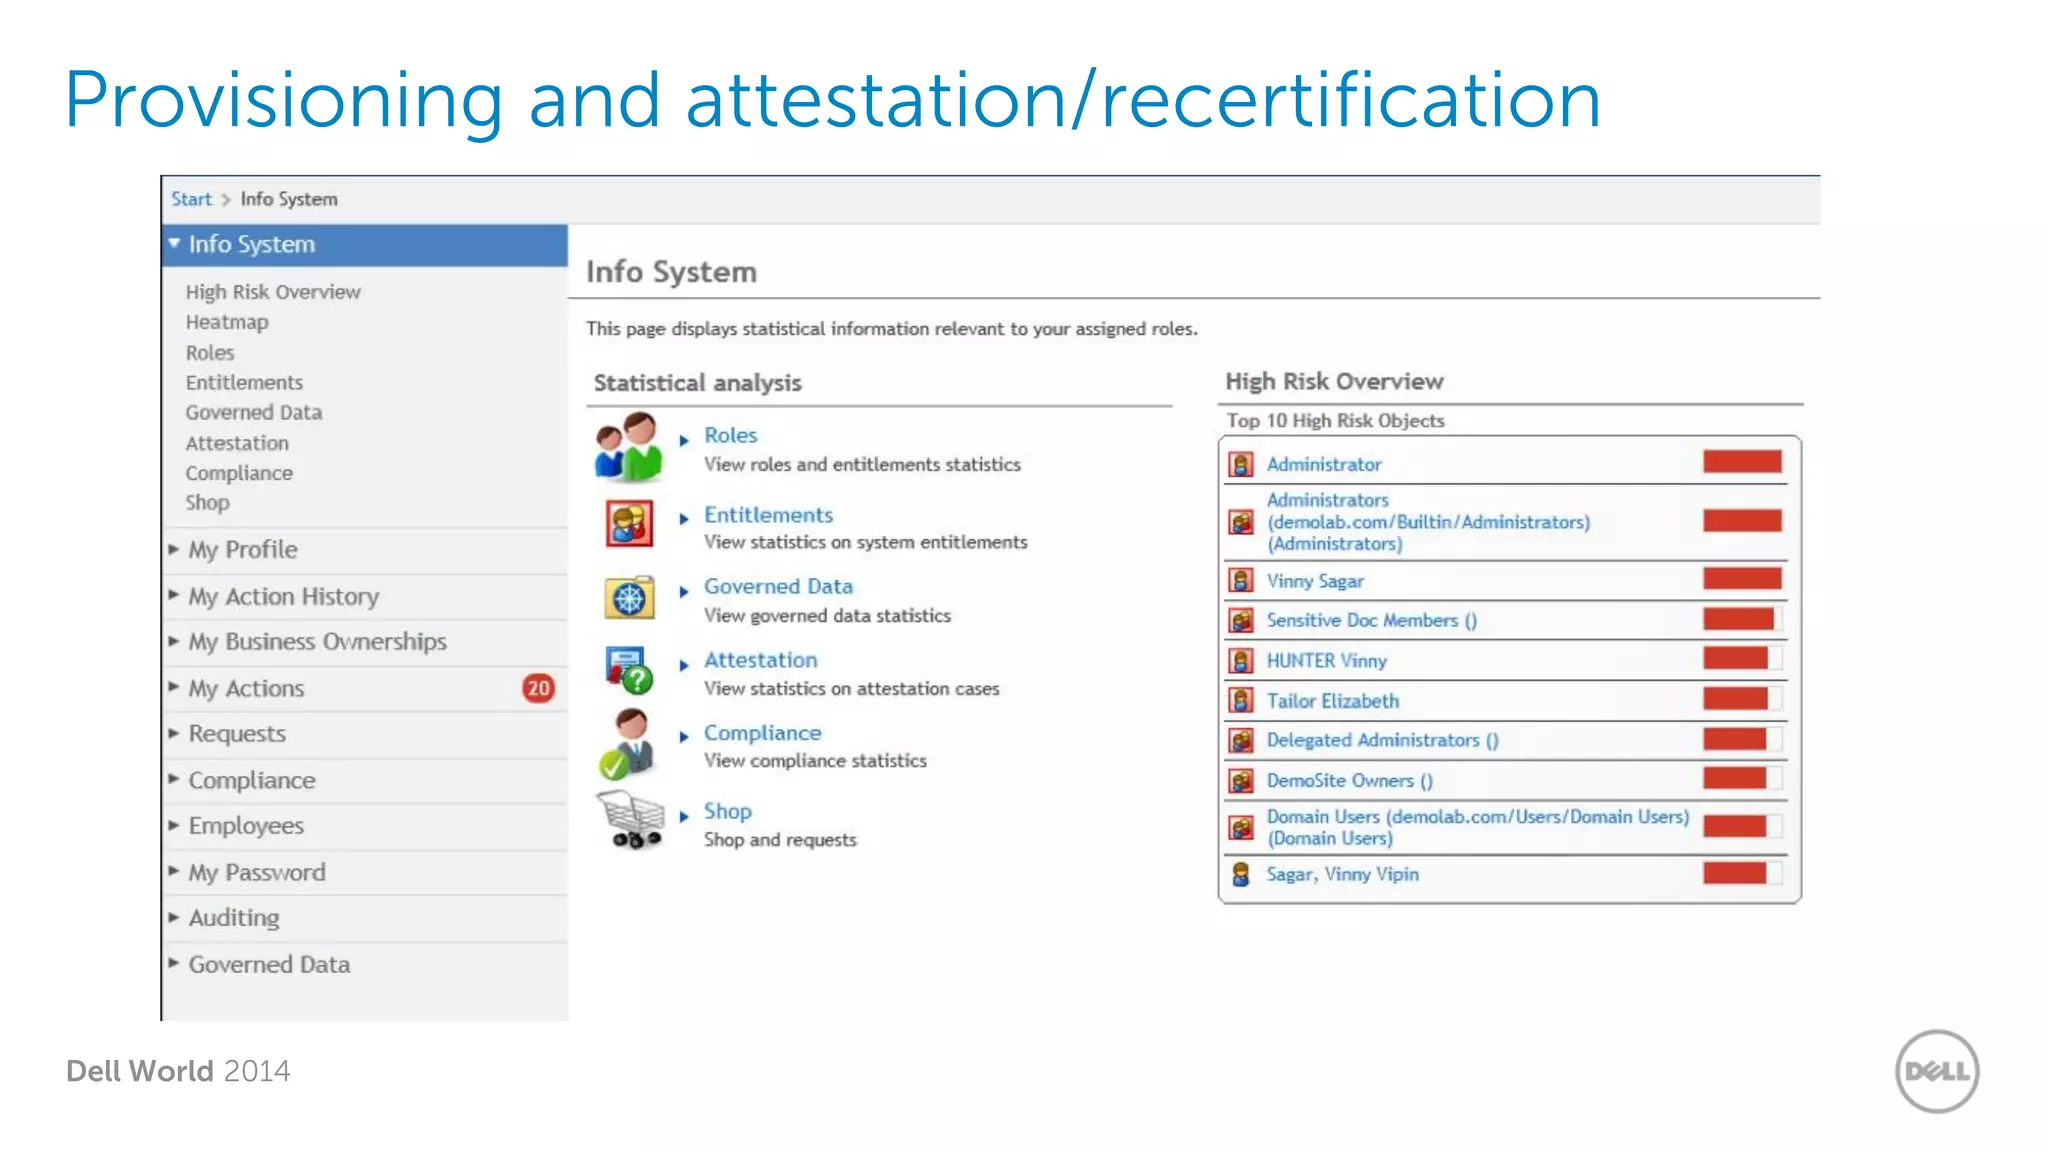This screenshot has width=2048, height=1152.
Task: Open Attestation submenu item in sidebar
Action: tap(237, 443)
